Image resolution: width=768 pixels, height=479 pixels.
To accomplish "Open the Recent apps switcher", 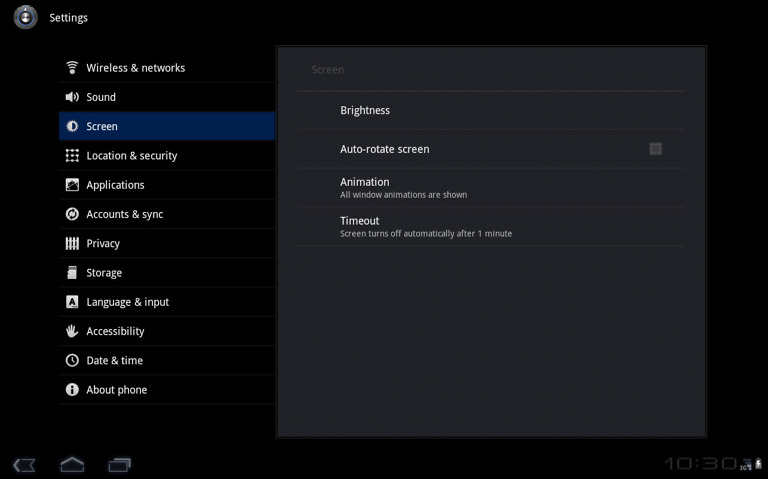I will [x=119, y=465].
